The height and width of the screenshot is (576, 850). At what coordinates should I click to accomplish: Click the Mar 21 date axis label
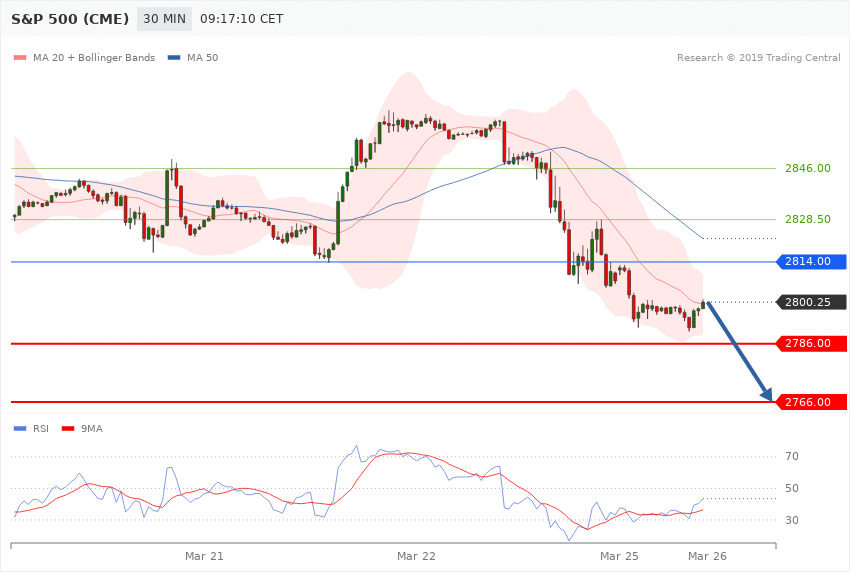(x=204, y=556)
